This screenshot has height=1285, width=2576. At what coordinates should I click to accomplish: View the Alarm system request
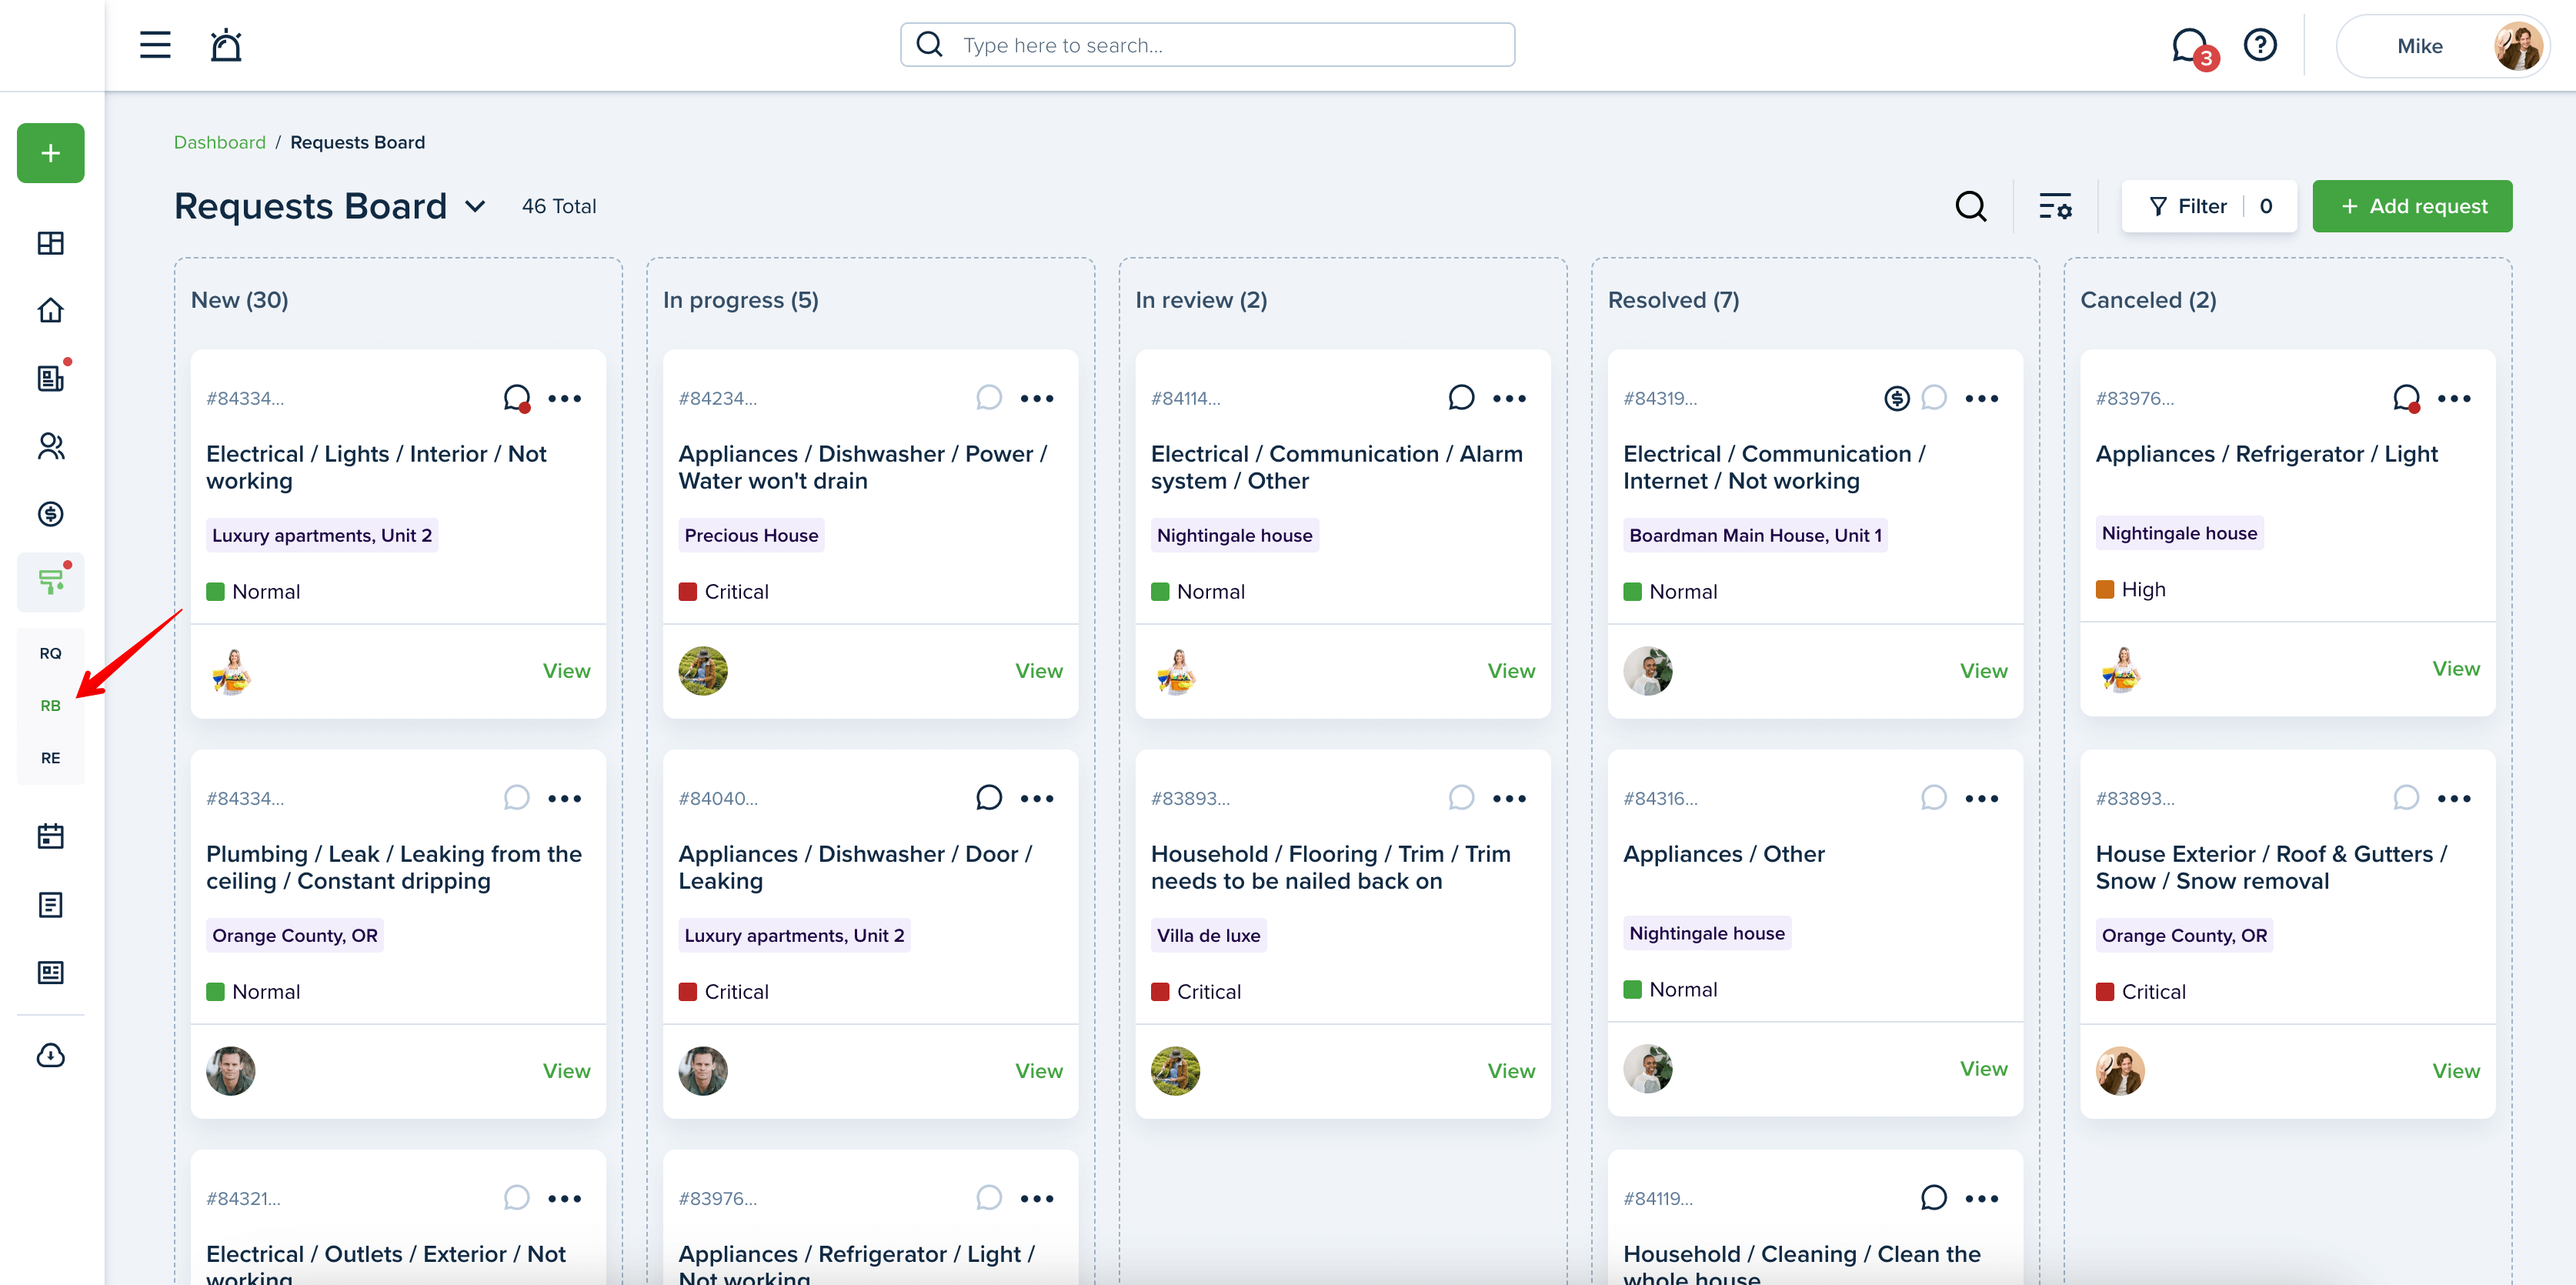[1511, 671]
